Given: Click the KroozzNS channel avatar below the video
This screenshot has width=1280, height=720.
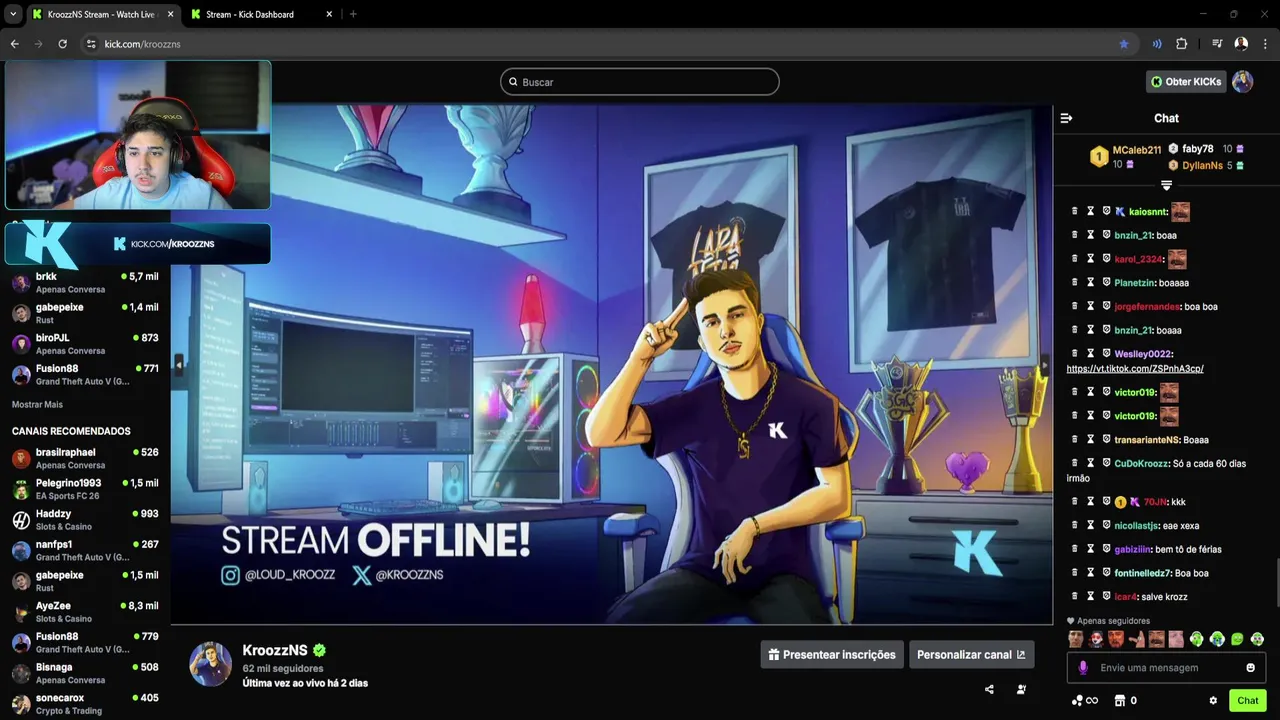Looking at the screenshot, I should coord(211,664).
